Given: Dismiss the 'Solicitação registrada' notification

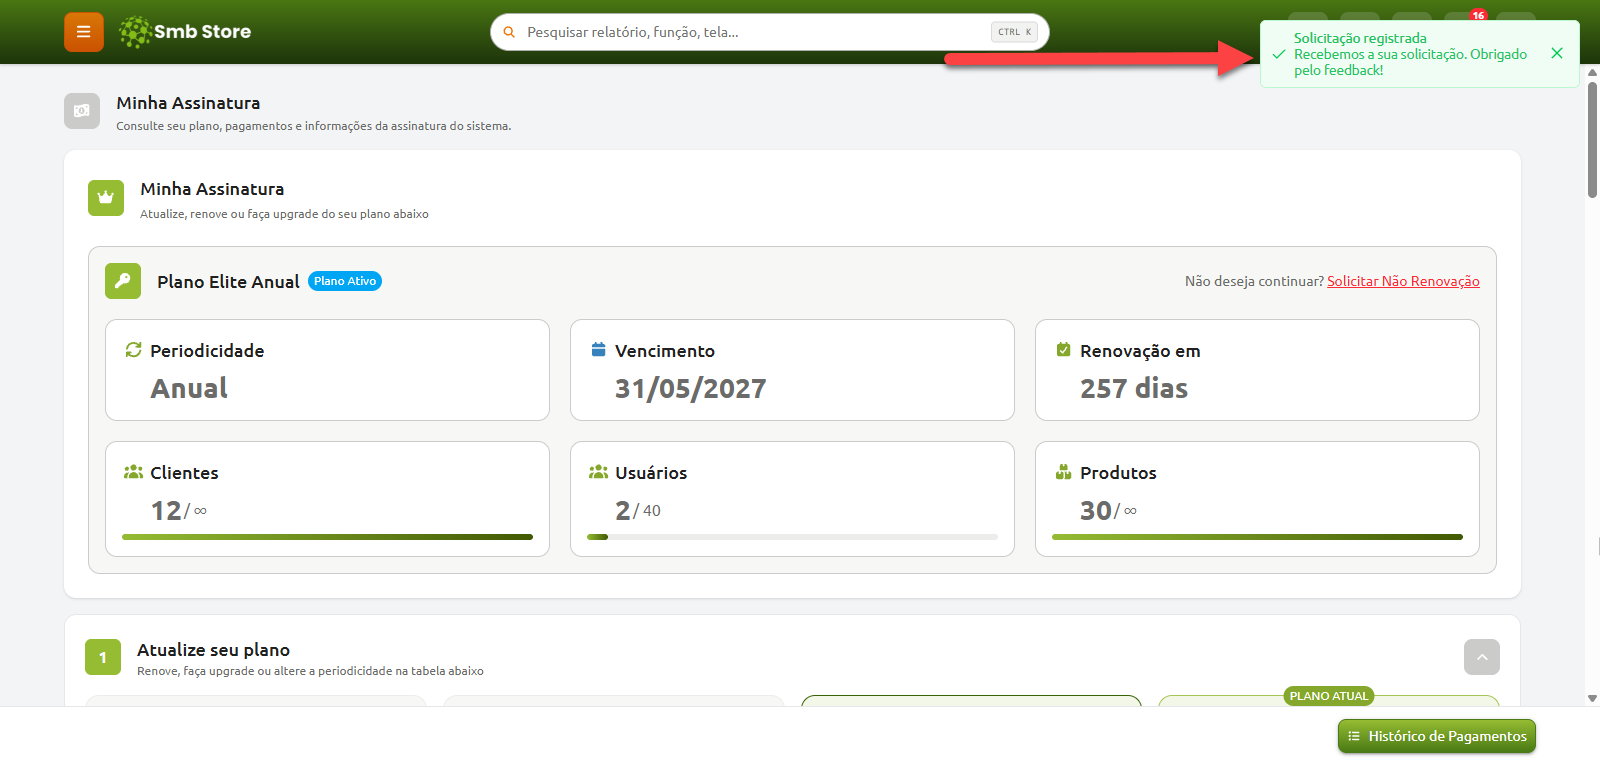Looking at the screenshot, I should coord(1557,53).
